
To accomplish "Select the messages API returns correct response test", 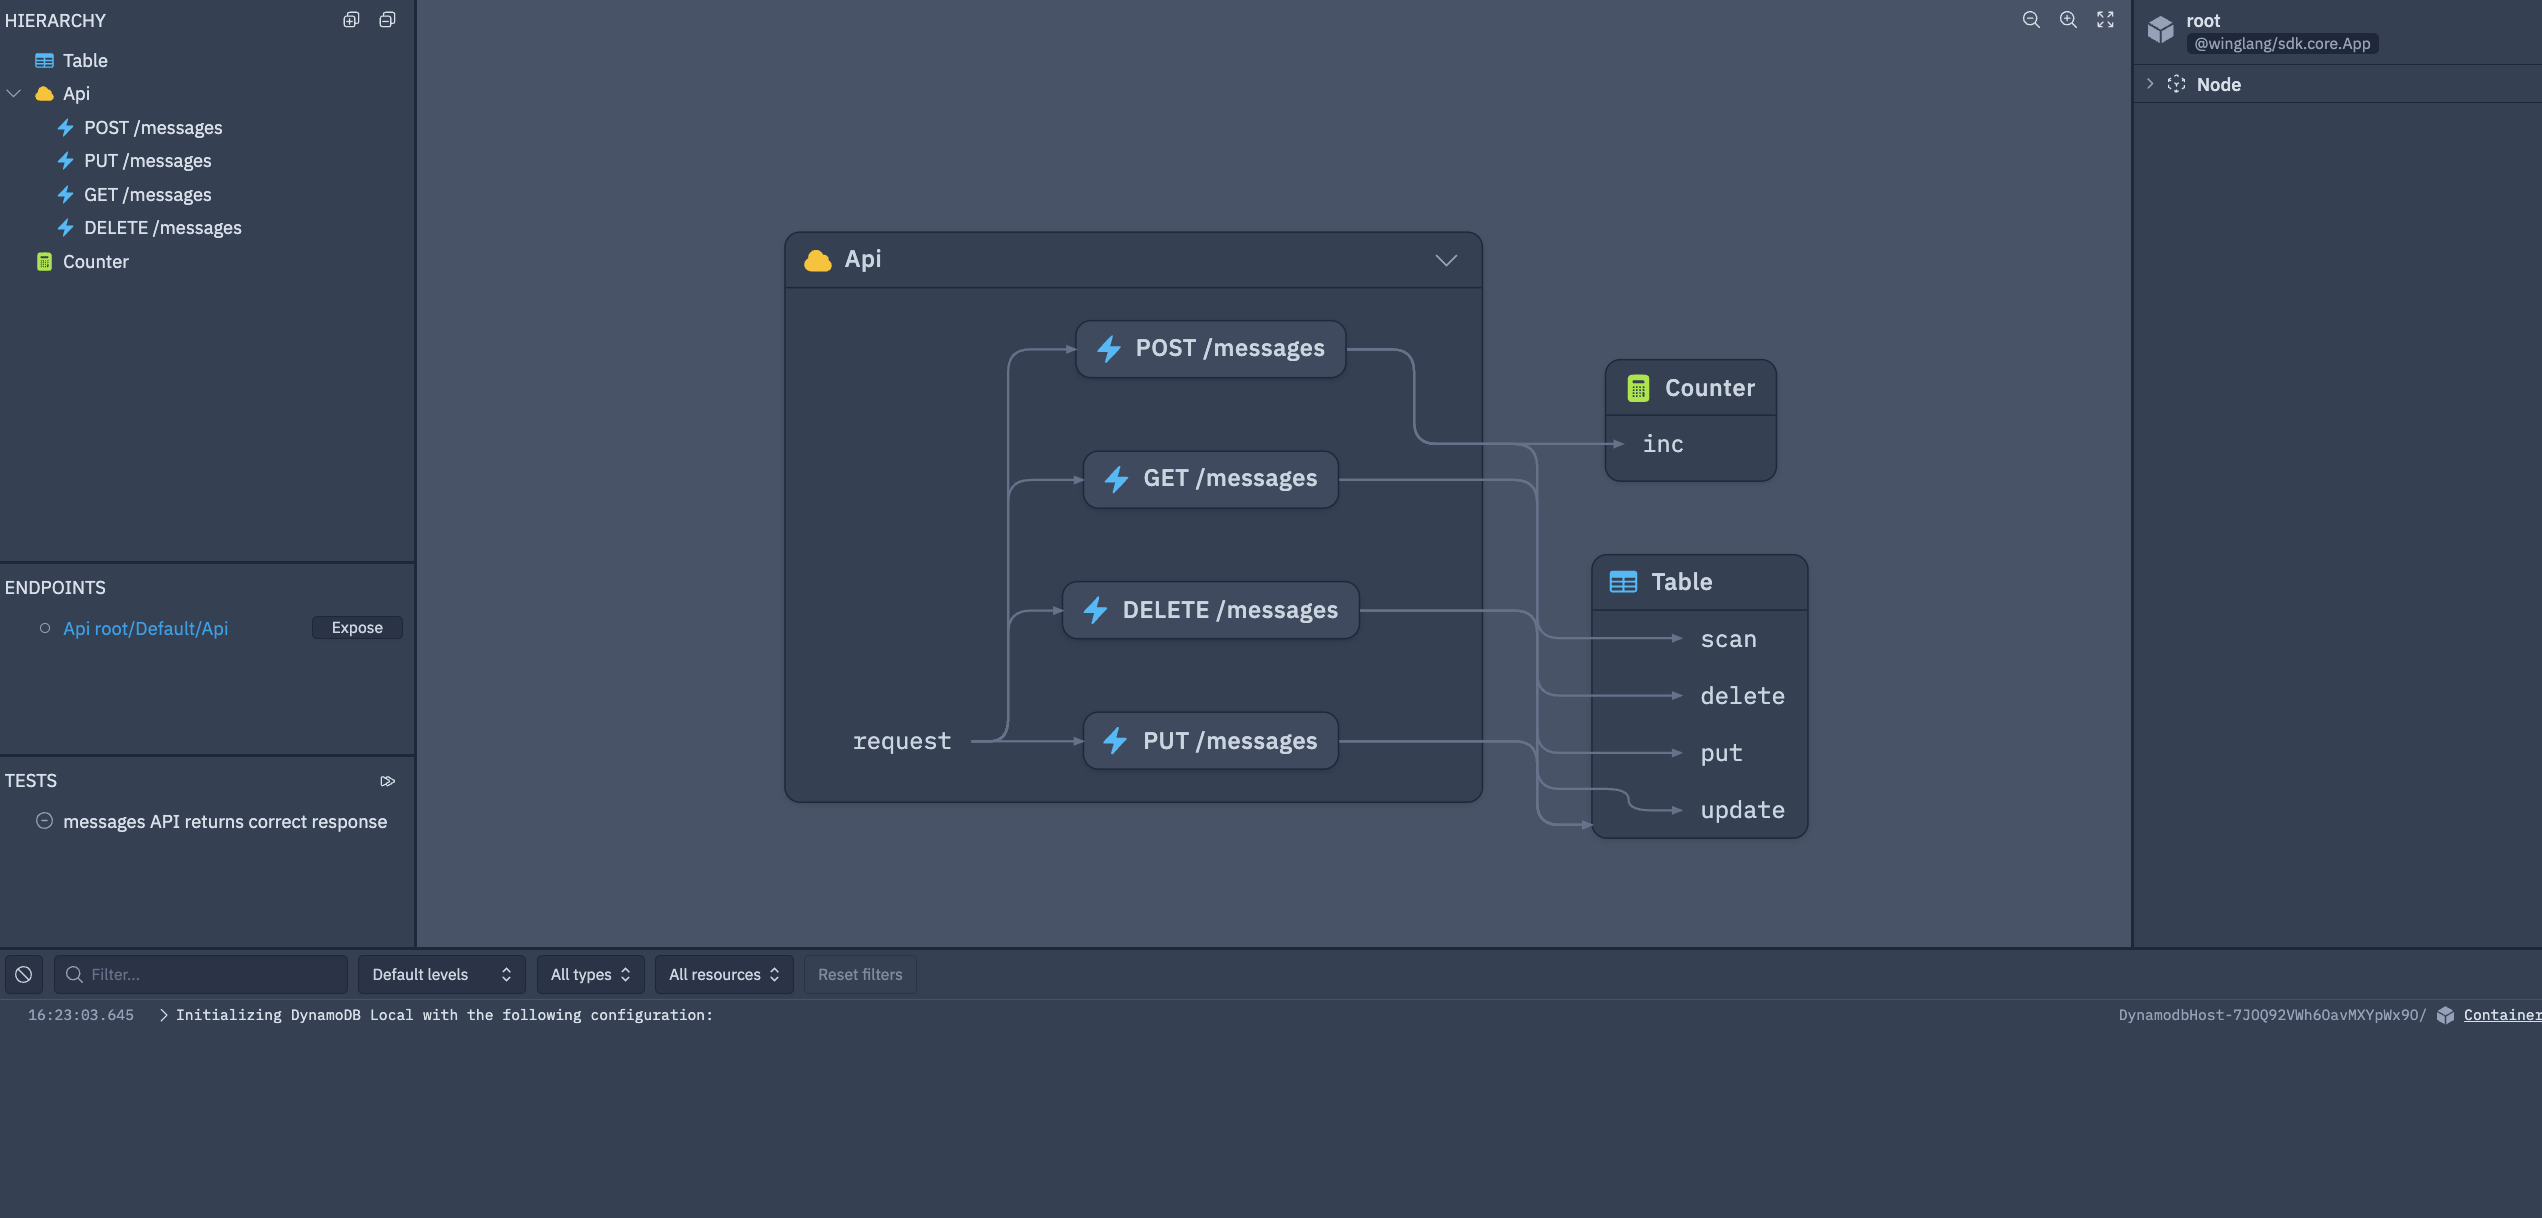I will tap(224, 822).
